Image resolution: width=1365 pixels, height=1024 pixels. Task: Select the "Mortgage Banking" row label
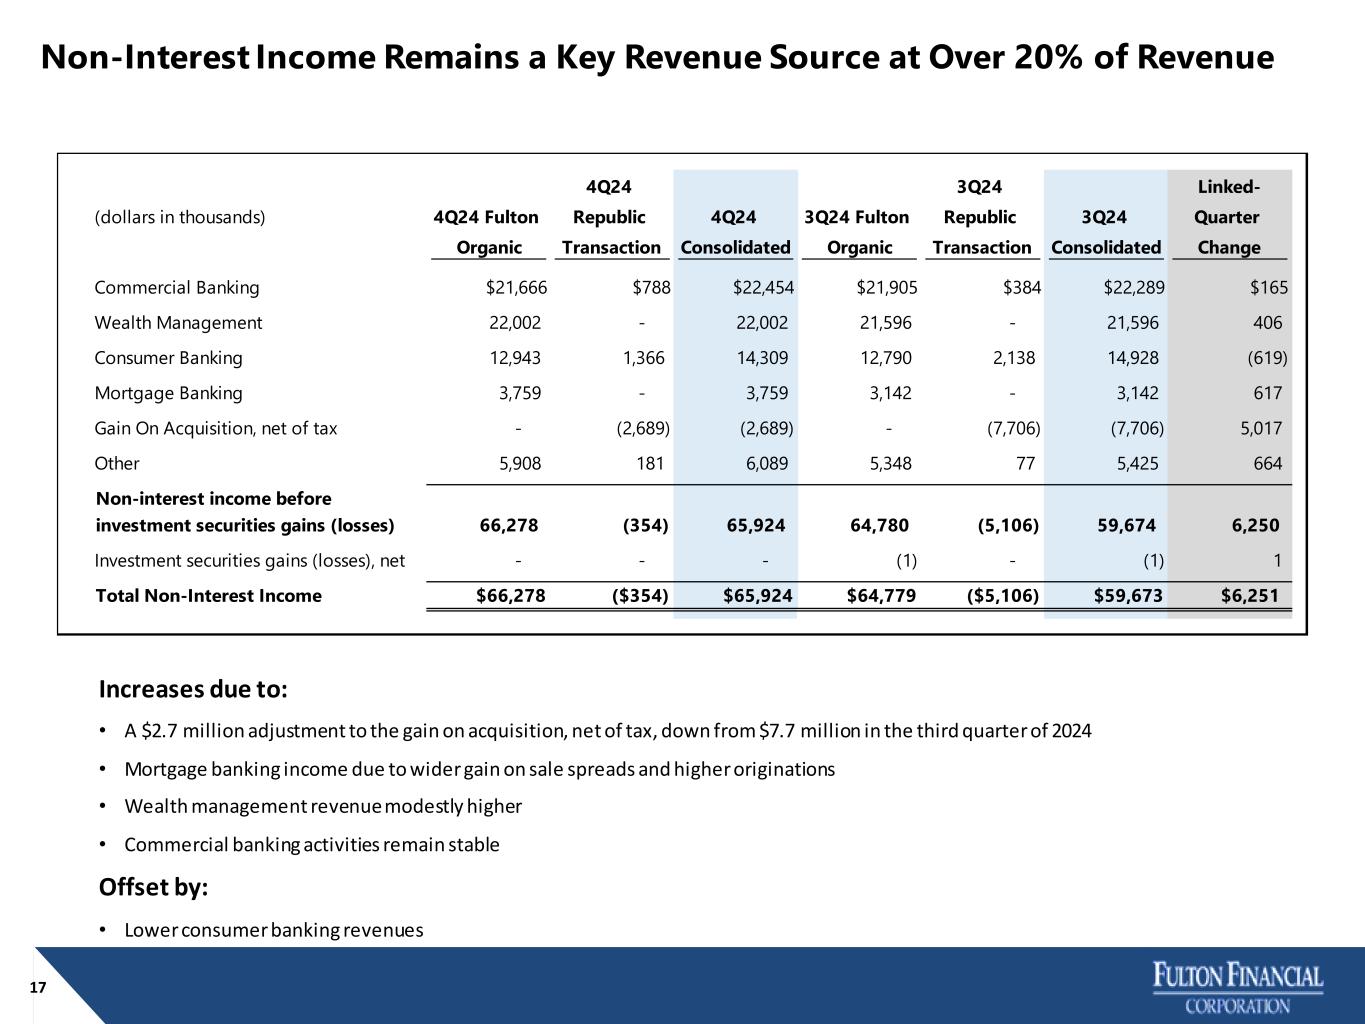pos(168,393)
